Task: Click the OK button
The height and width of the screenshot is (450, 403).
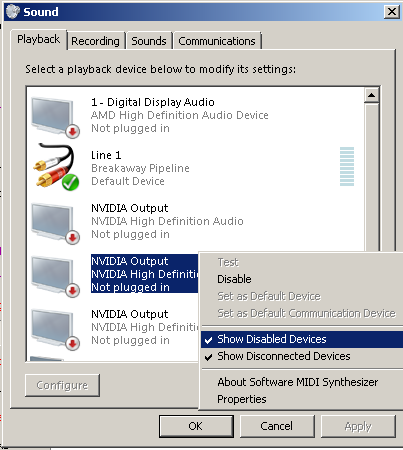Action: pos(196,426)
